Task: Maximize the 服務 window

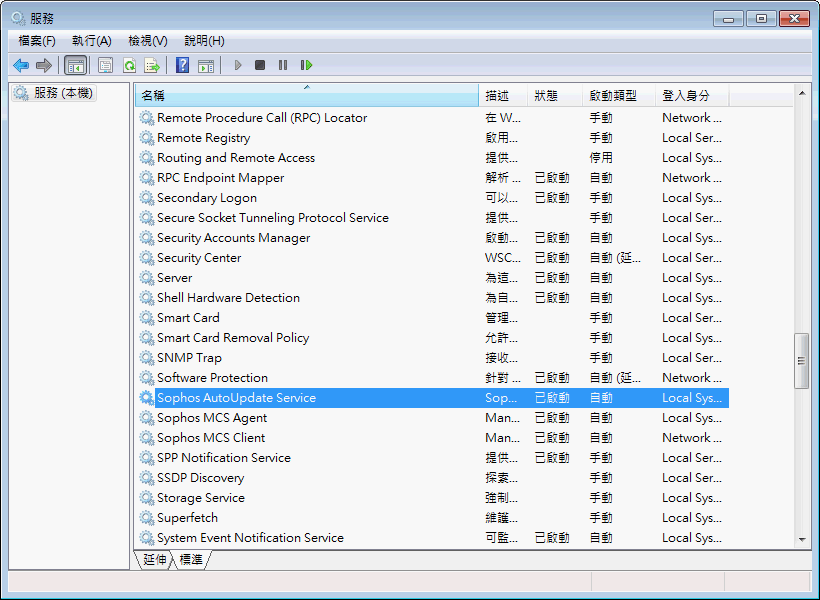Action: pyautogui.click(x=761, y=19)
